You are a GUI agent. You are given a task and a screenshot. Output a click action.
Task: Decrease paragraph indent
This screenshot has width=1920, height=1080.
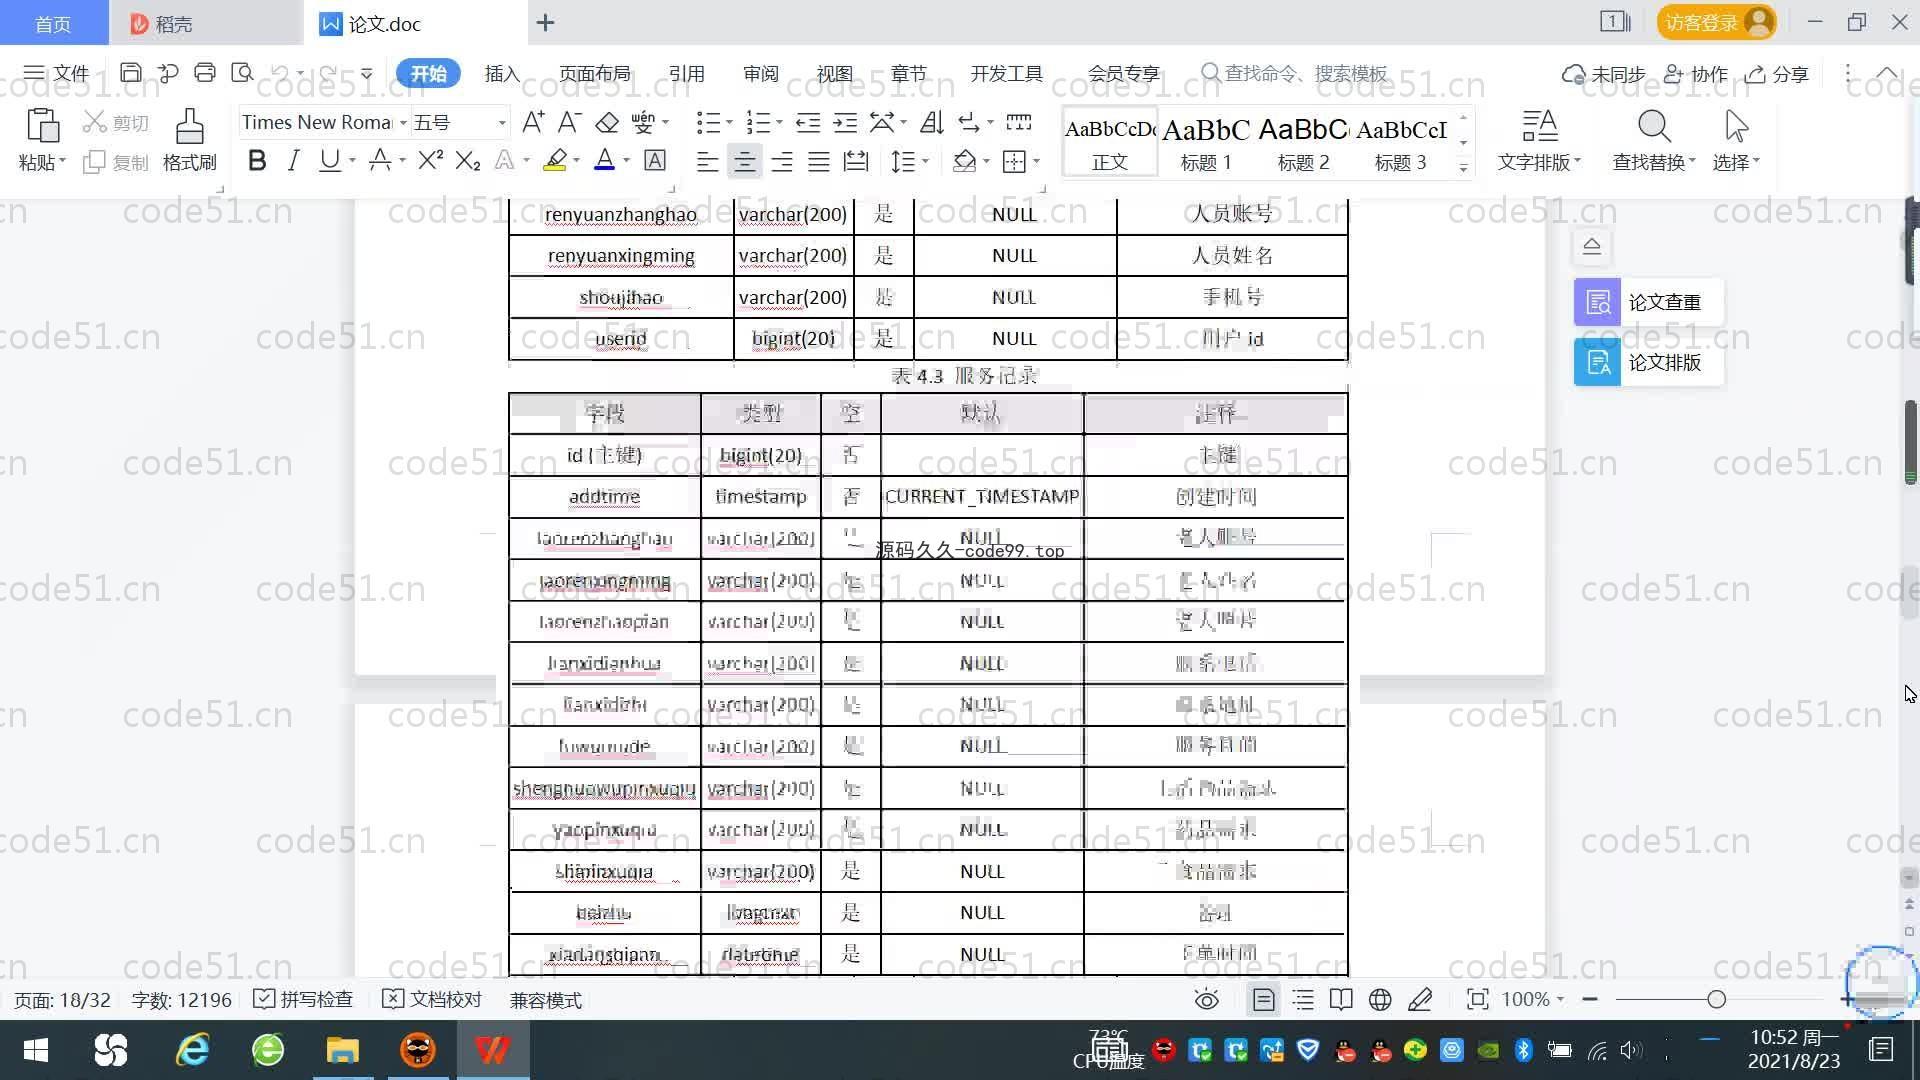click(x=808, y=123)
